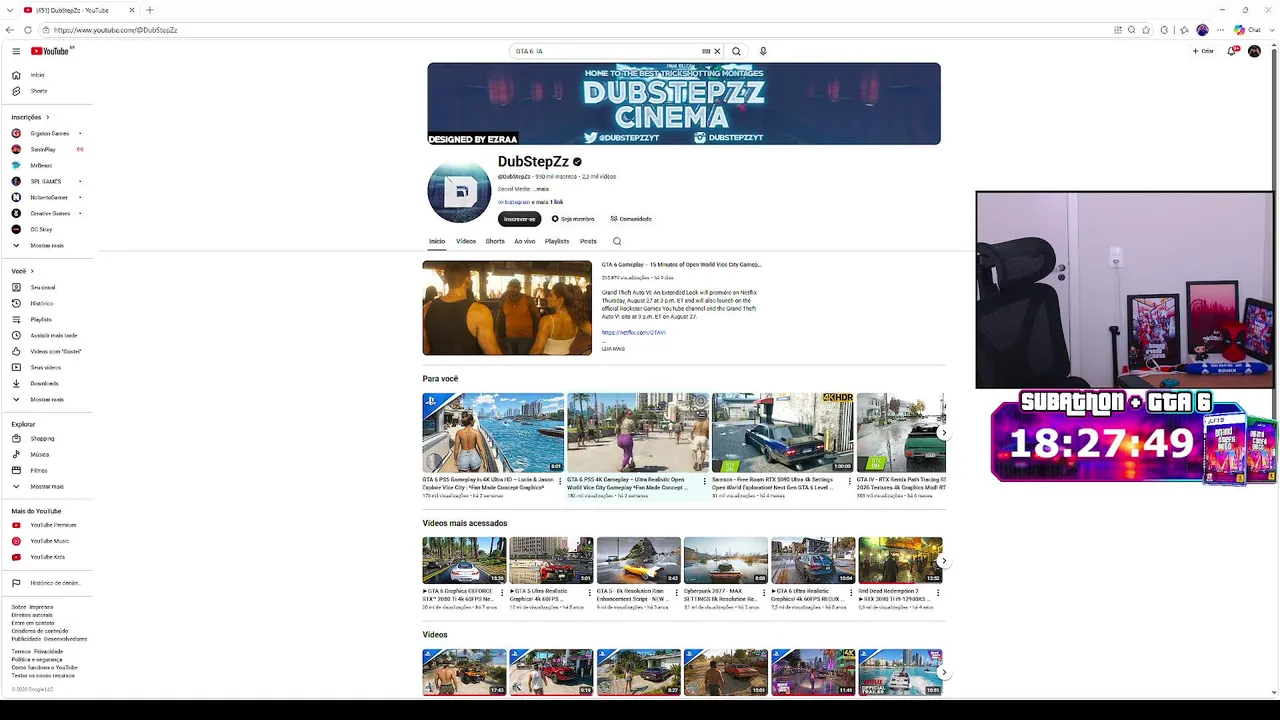
Task: Open the DubStepZz channel avatar
Action: [x=459, y=191]
